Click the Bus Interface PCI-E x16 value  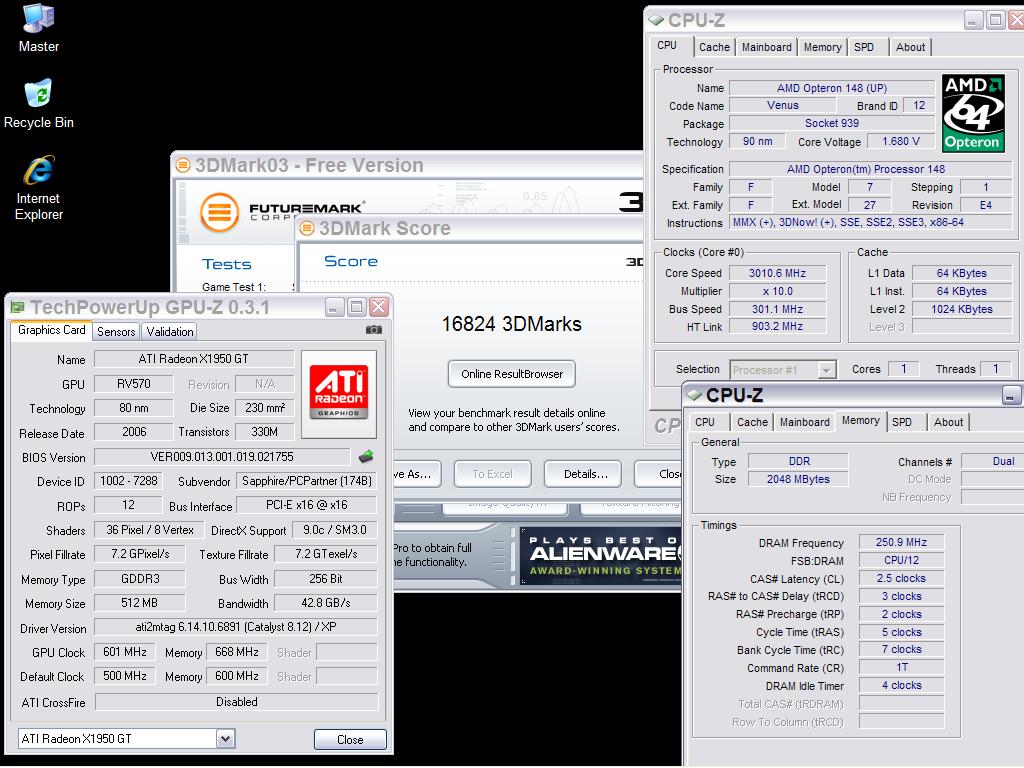(306, 505)
